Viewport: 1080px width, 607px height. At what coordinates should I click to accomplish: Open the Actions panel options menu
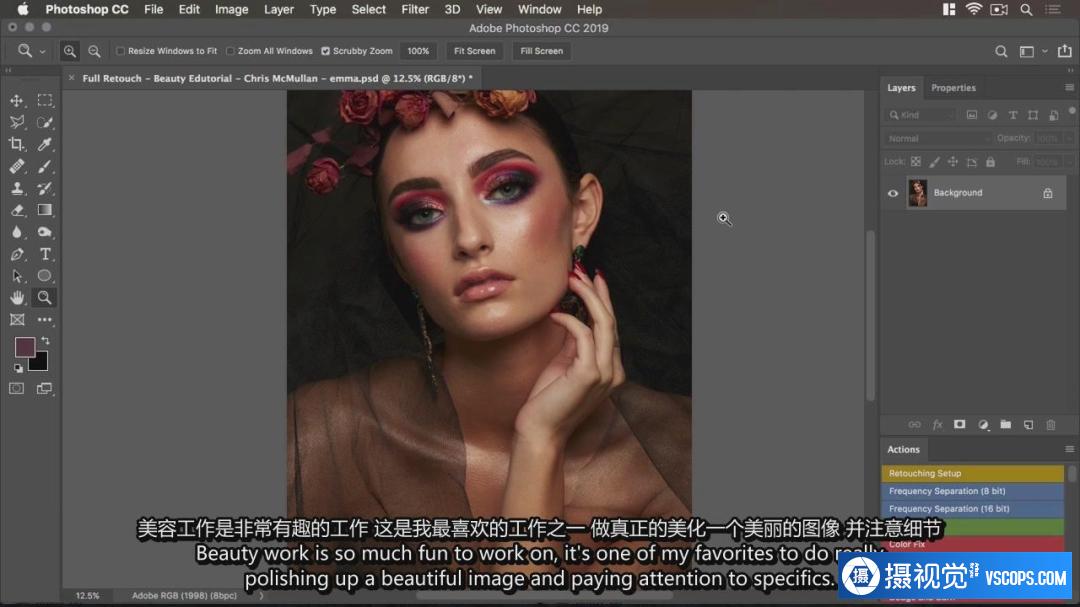(x=1069, y=449)
